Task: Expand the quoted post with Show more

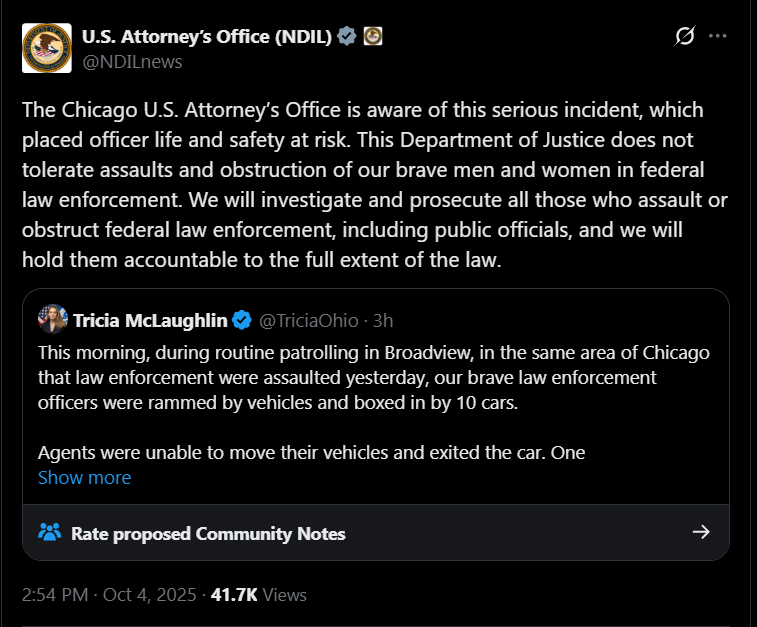Action: pos(84,477)
